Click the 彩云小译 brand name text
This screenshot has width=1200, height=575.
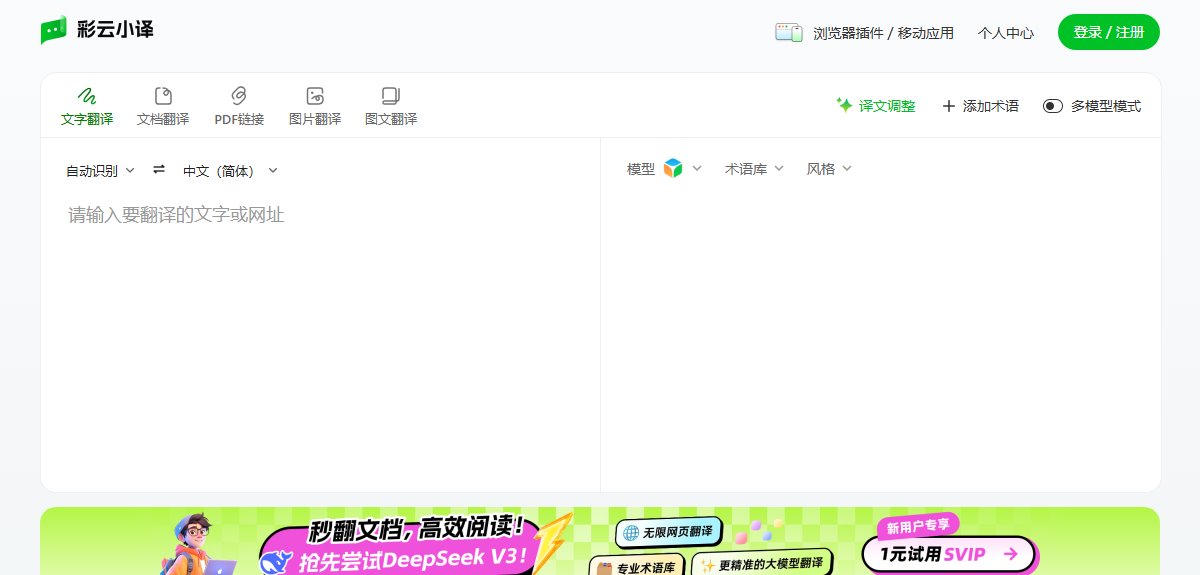(115, 31)
